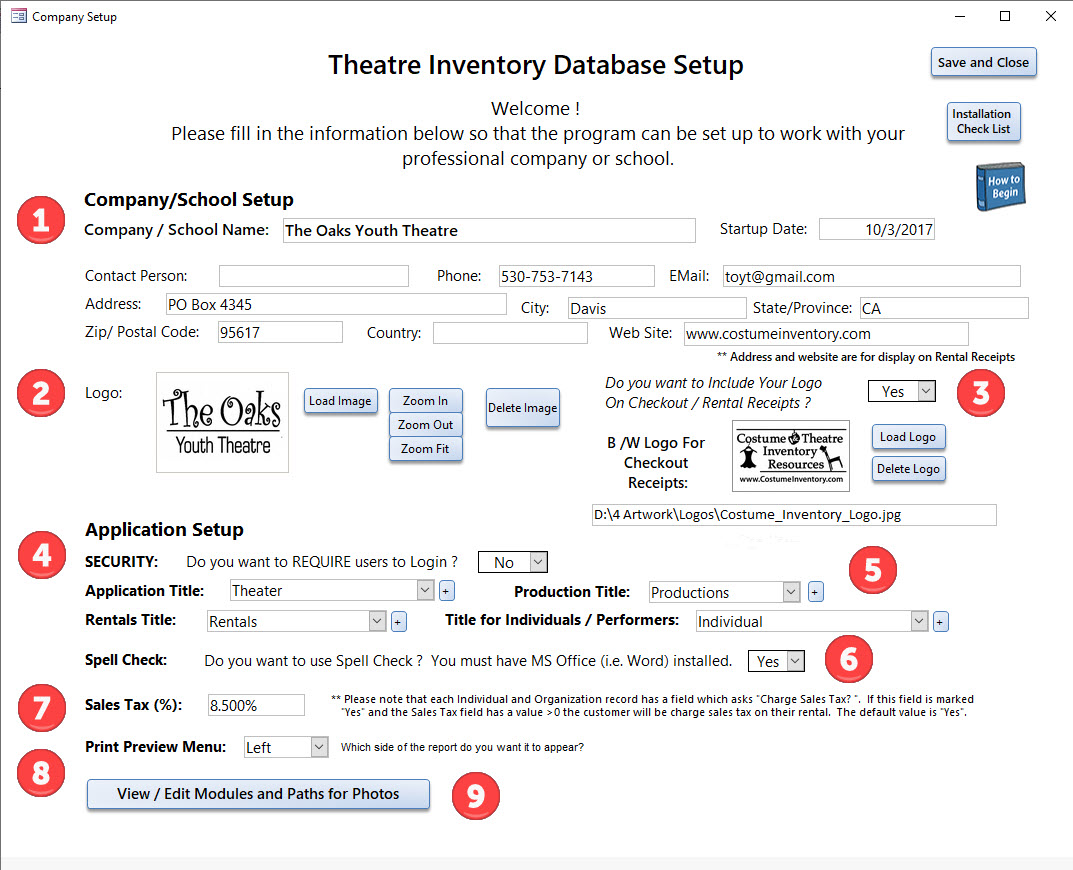Expand the Rentals Title dropdown
The width and height of the screenshot is (1073, 870).
click(377, 621)
